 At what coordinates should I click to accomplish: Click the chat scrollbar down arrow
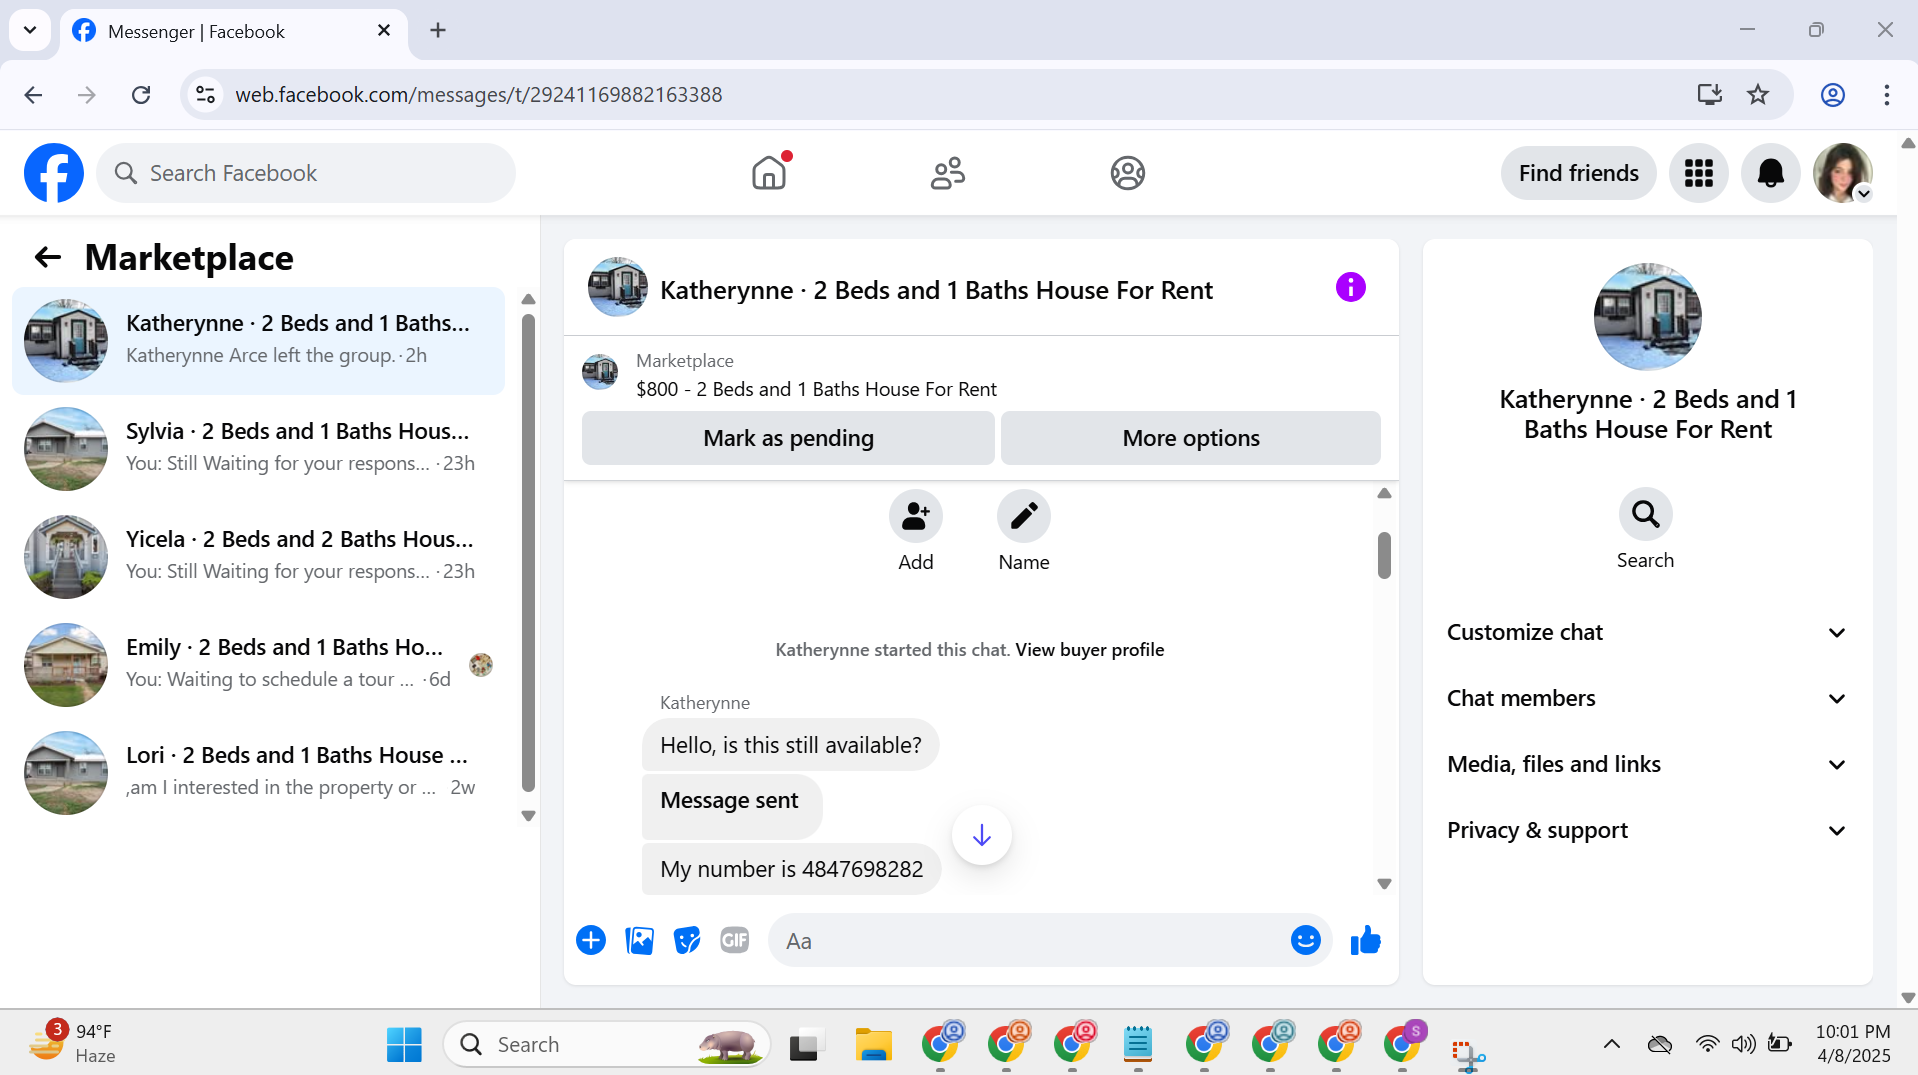click(x=1383, y=884)
